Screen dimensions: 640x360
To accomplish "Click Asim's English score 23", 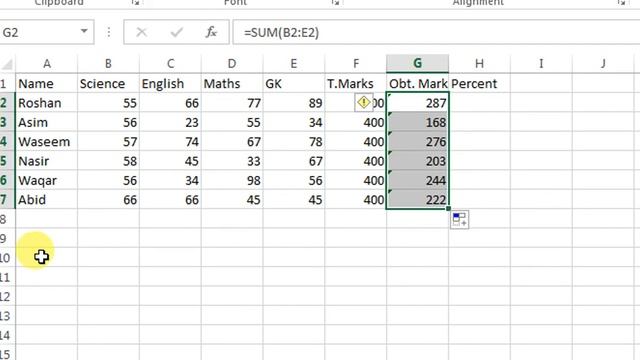I will click(x=170, y=122).
